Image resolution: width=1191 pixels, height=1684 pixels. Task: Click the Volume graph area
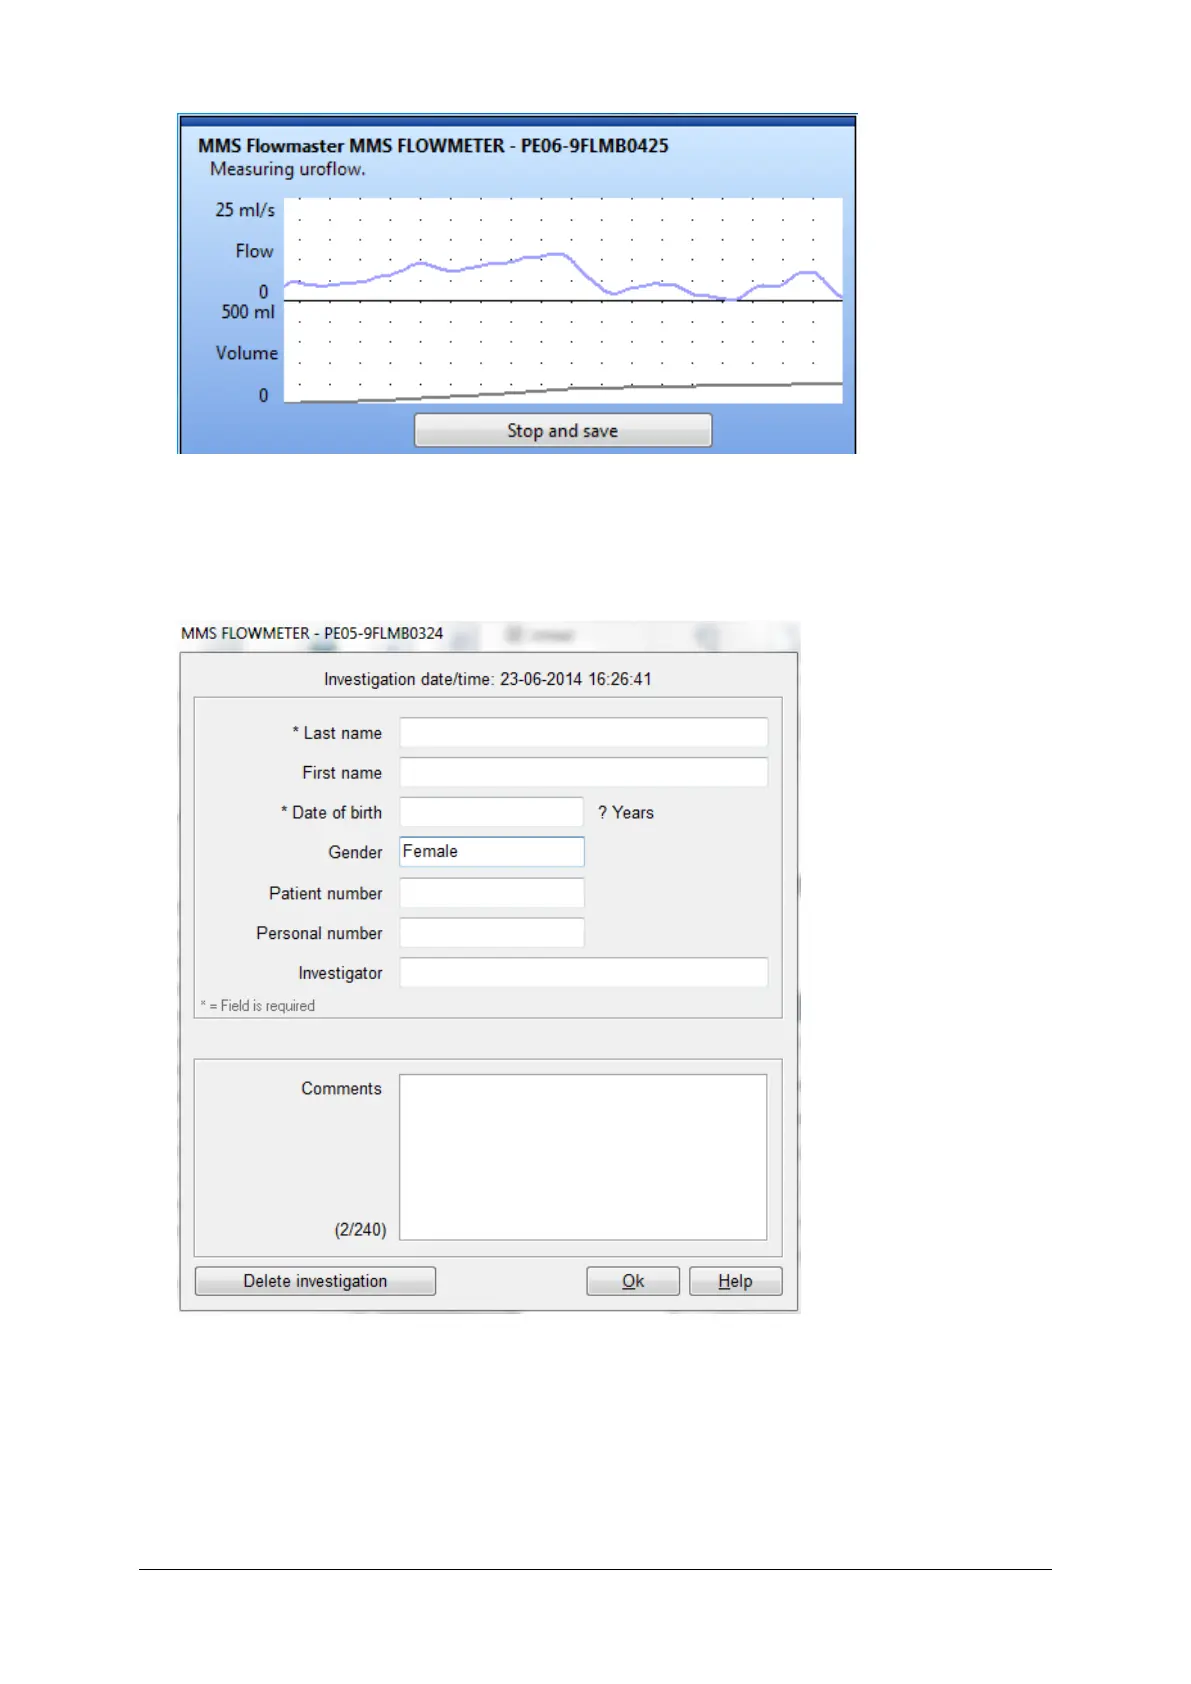(563, 352)
